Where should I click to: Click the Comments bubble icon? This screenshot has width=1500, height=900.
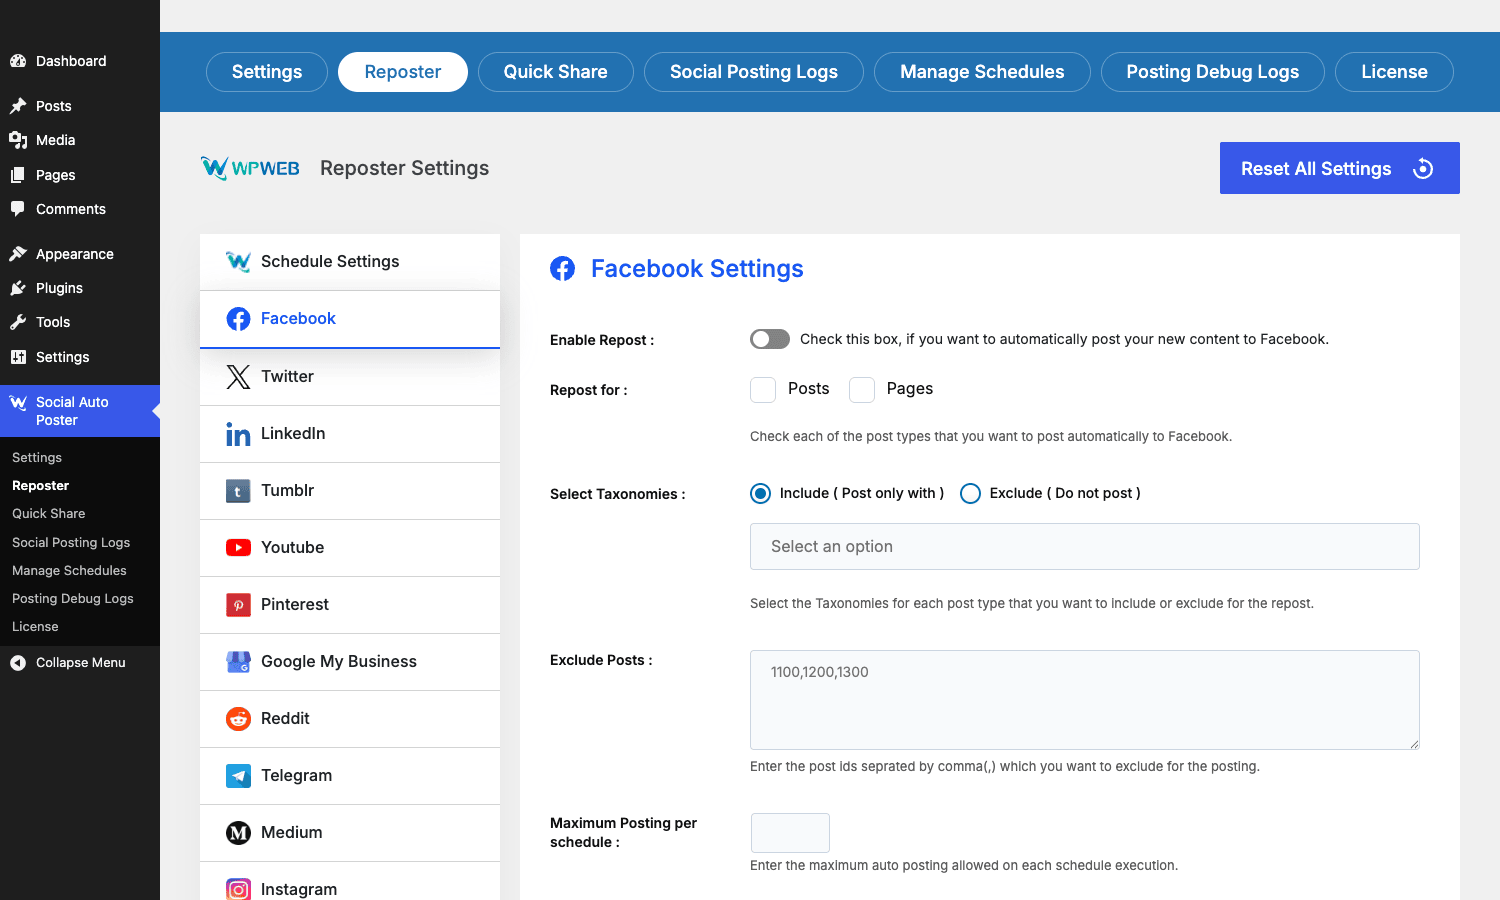tap(18, 209)
